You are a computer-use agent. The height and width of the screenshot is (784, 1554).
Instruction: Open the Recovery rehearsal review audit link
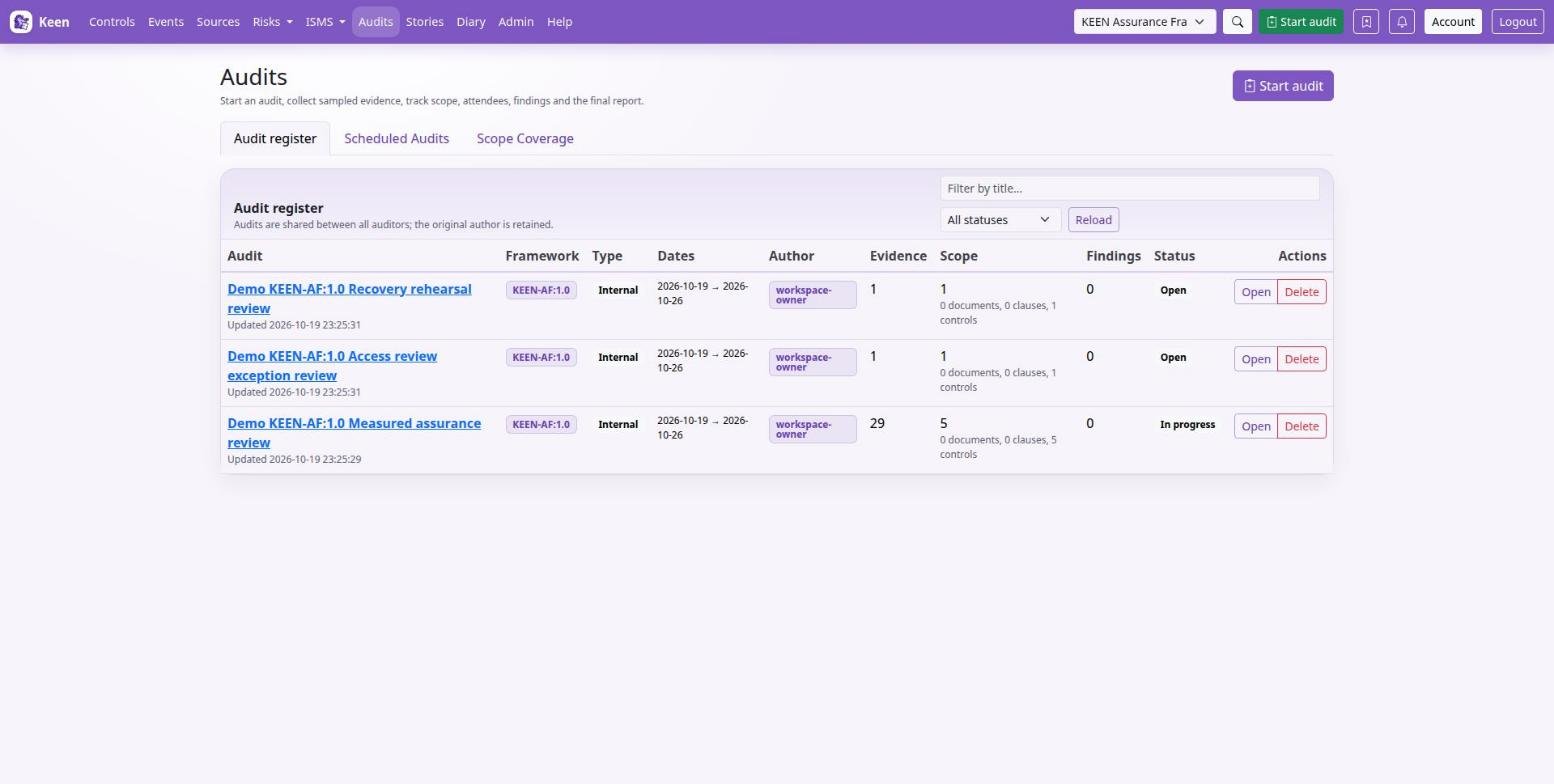(x=349, y=299)
